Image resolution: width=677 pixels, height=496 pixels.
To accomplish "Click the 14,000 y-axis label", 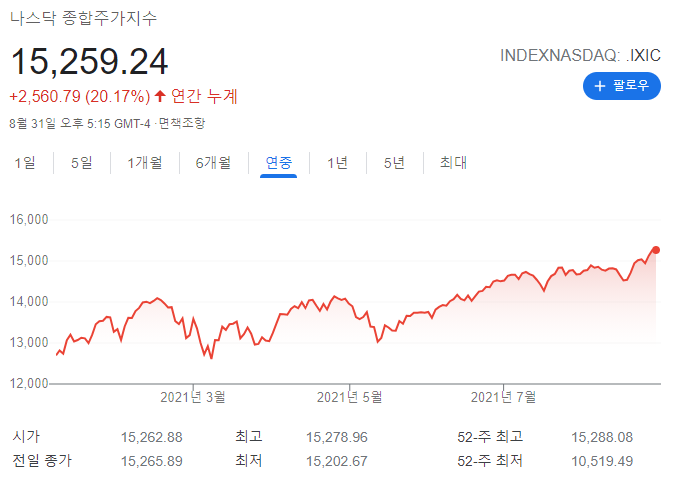I will pyautogui.click(x=29, y=301).
